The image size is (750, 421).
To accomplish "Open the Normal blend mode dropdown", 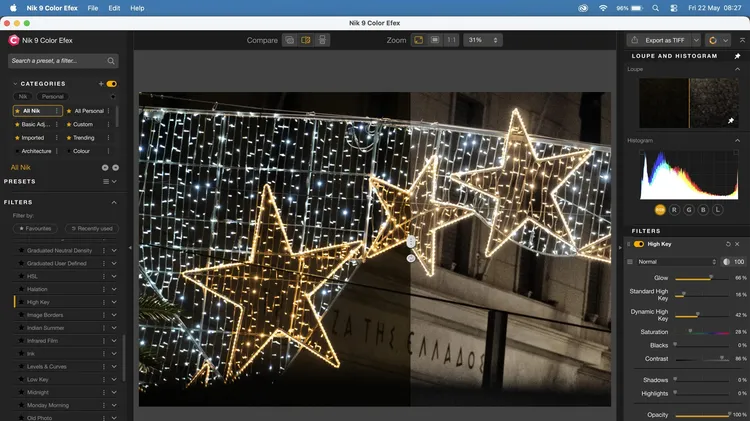I will click(x=677, y=262).
